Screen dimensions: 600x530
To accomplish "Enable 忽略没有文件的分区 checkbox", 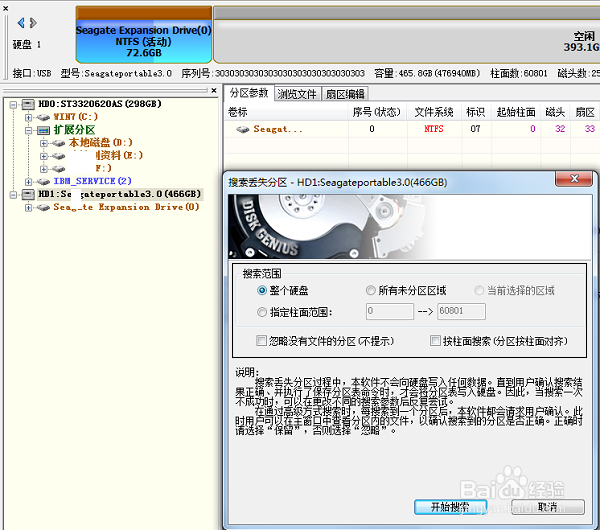I will click(262, 341).
